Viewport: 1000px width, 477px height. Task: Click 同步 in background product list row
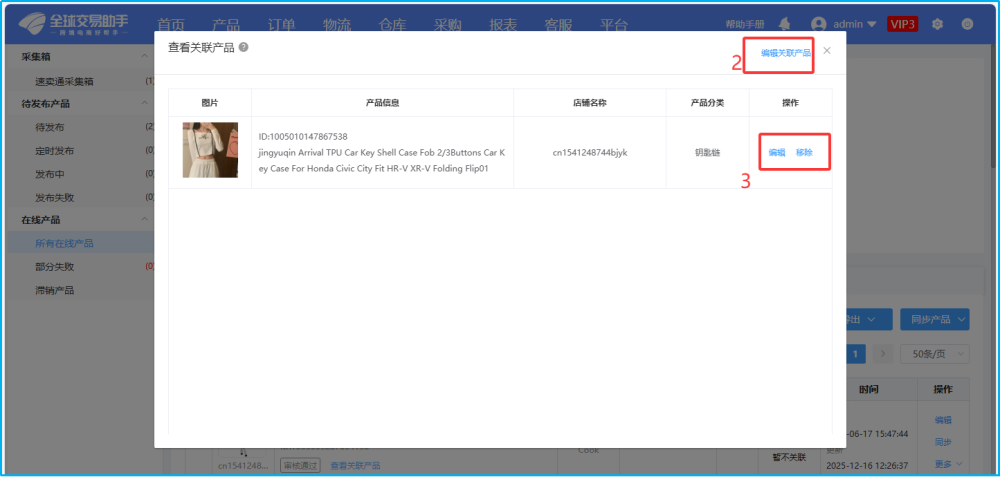[943, 441]
